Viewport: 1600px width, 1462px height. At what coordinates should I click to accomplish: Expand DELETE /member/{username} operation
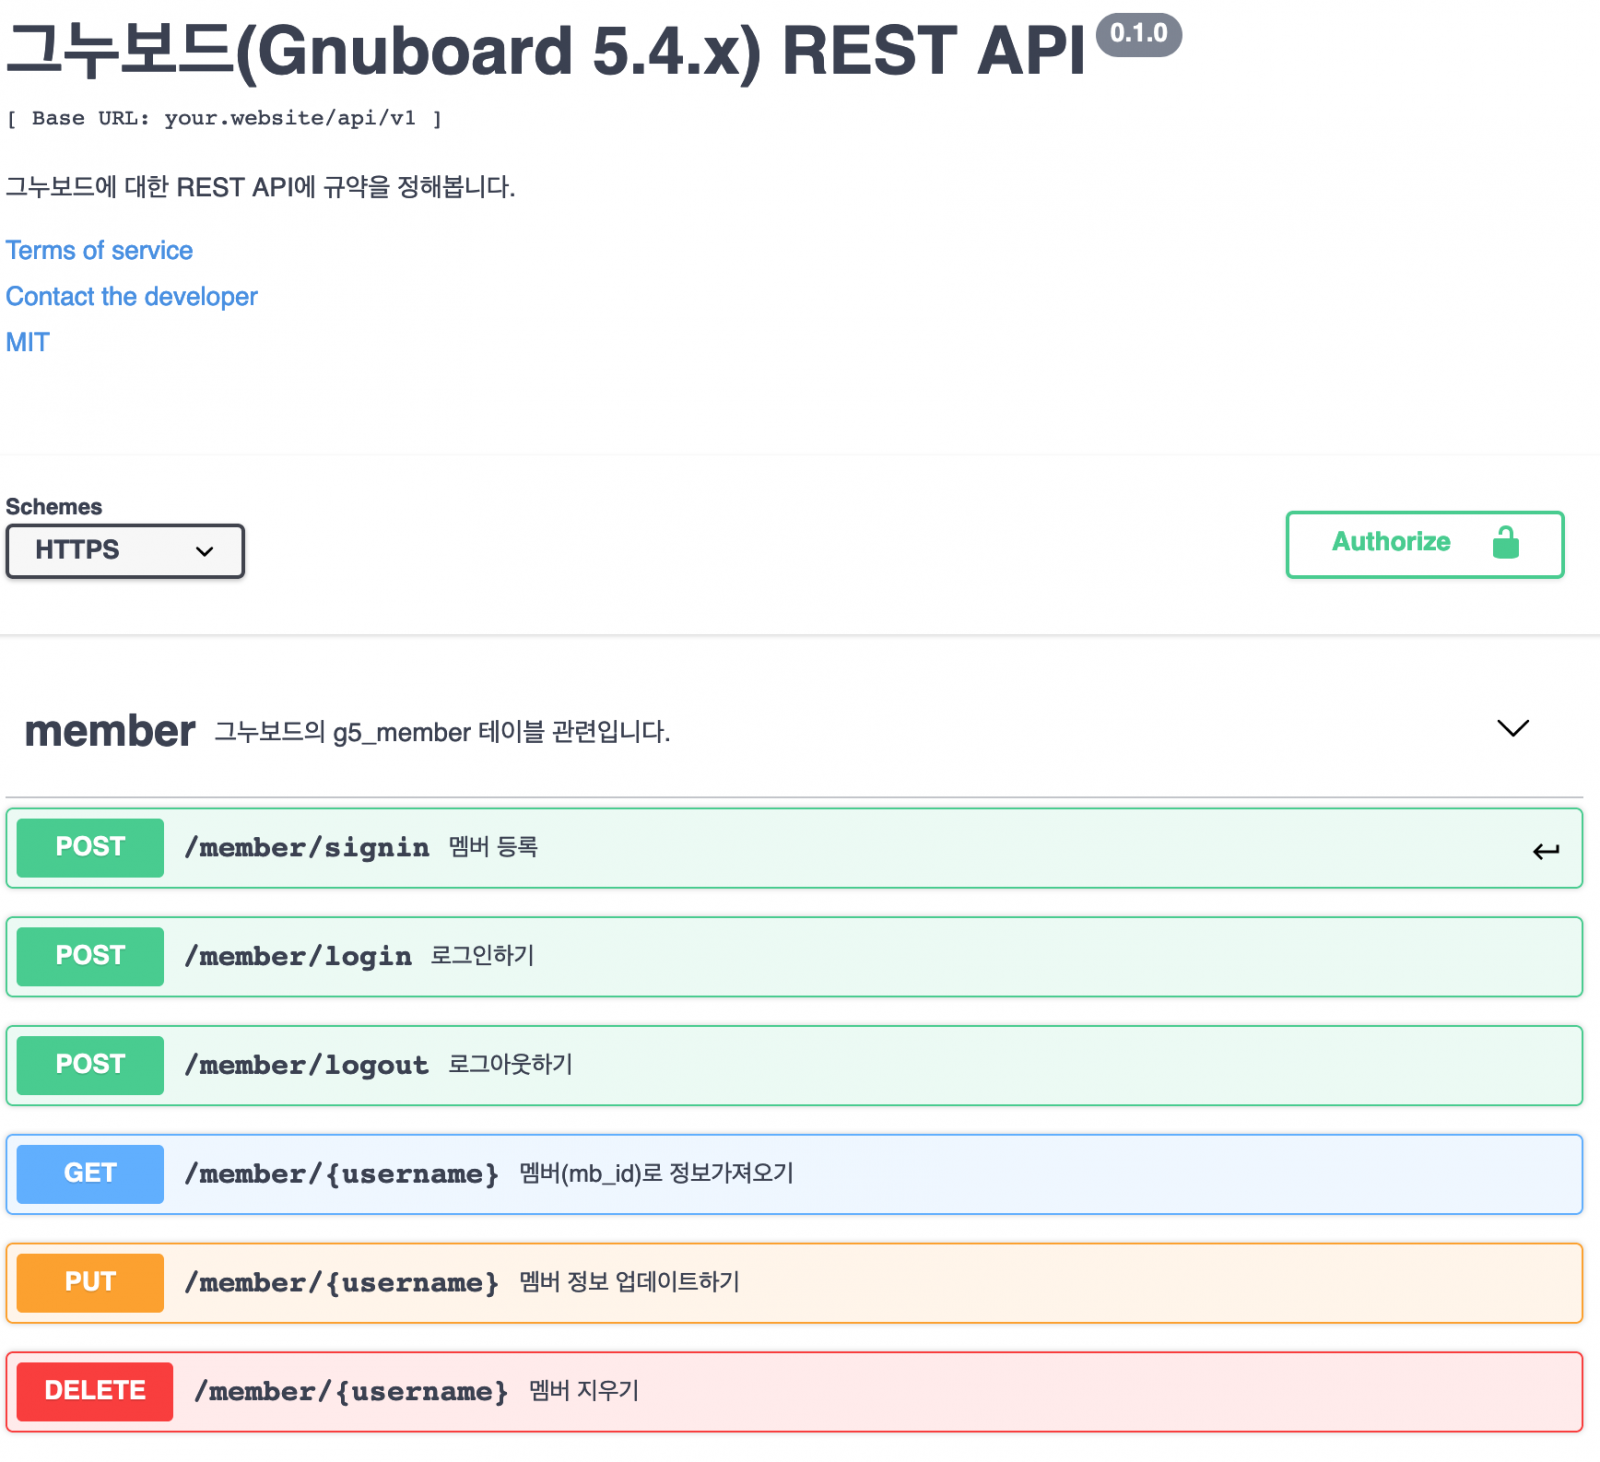(x=794, y=1392)
